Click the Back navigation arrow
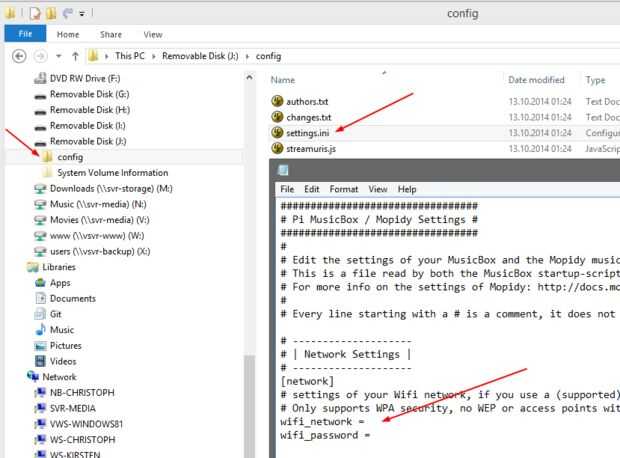Image resolution: width=620 pixels, height=458 pixels. pyautogui.click(x=18, y=56)
